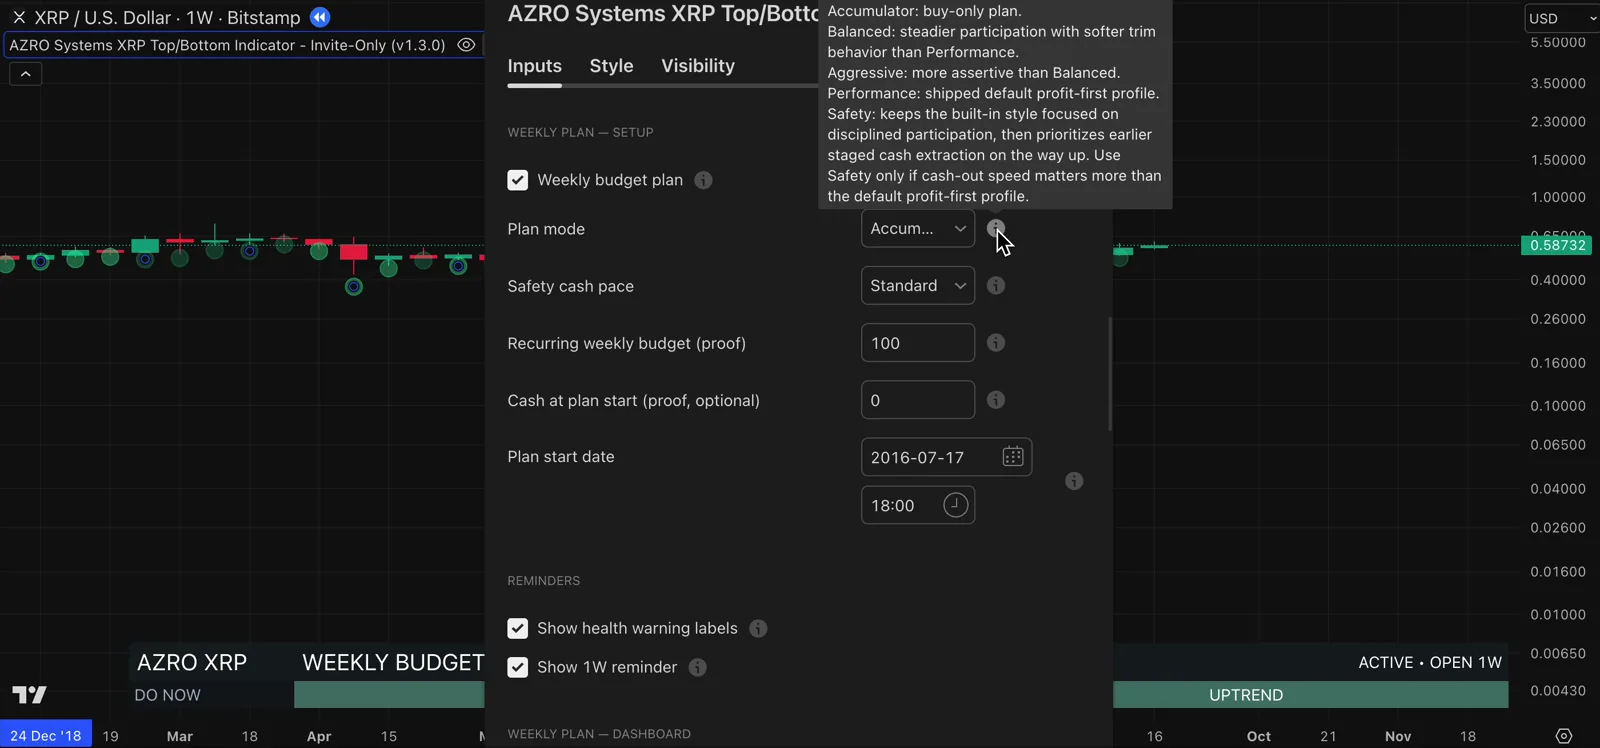Click the DO NOW label
1600x748 pixels.
(x=167, y=695)
